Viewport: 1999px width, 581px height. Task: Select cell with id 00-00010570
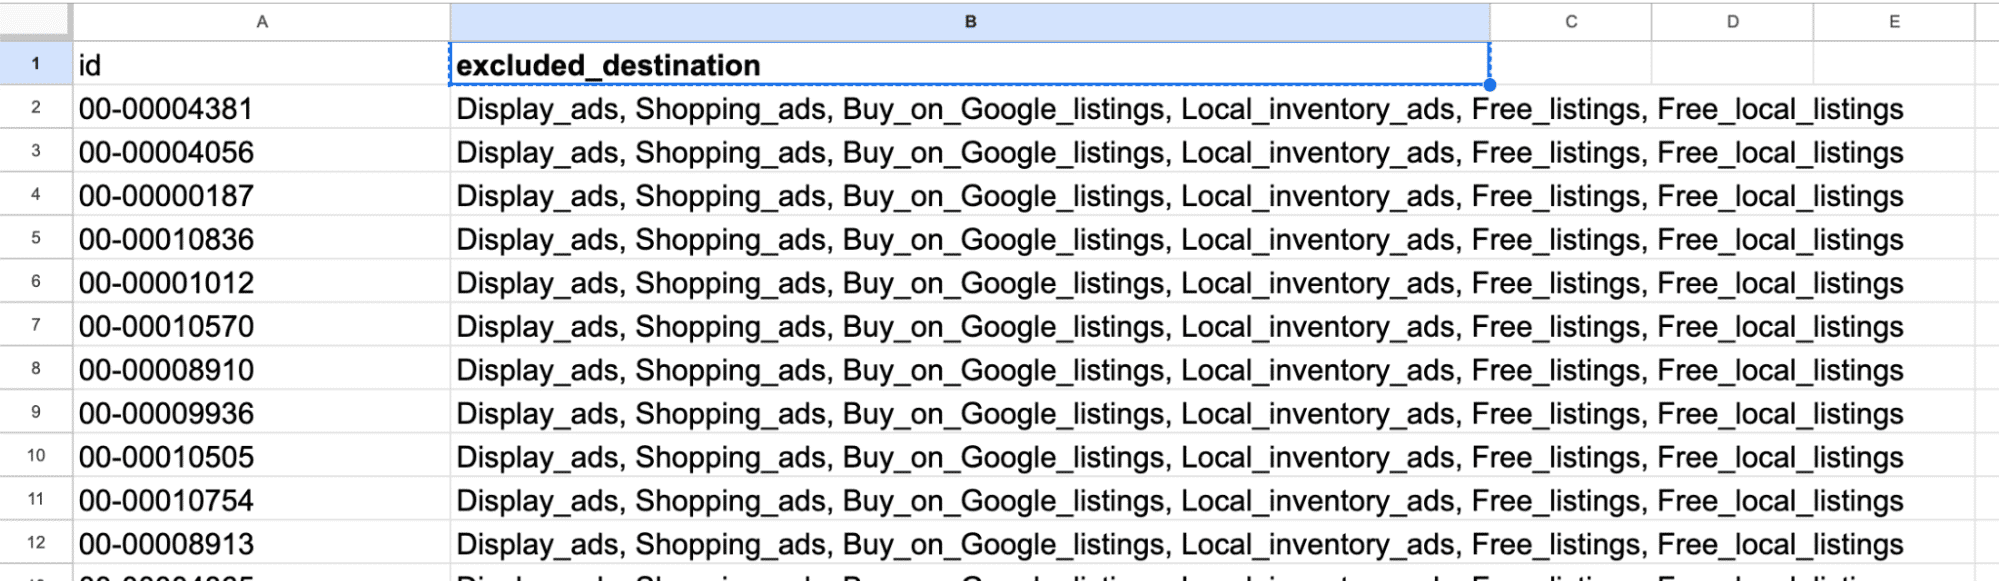coord(262,326)
